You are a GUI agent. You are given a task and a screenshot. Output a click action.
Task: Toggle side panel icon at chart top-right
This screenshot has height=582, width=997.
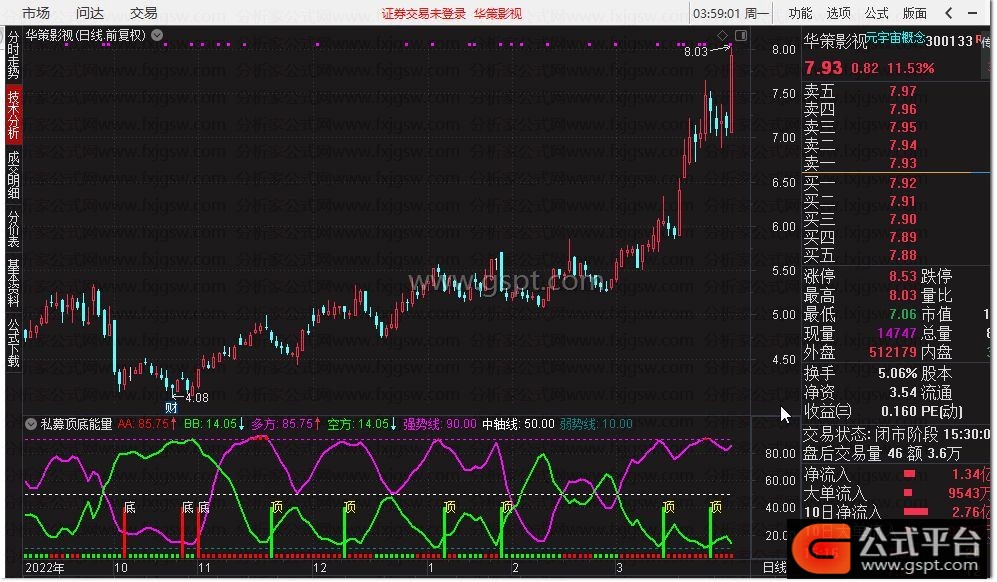tap(741, 35)
